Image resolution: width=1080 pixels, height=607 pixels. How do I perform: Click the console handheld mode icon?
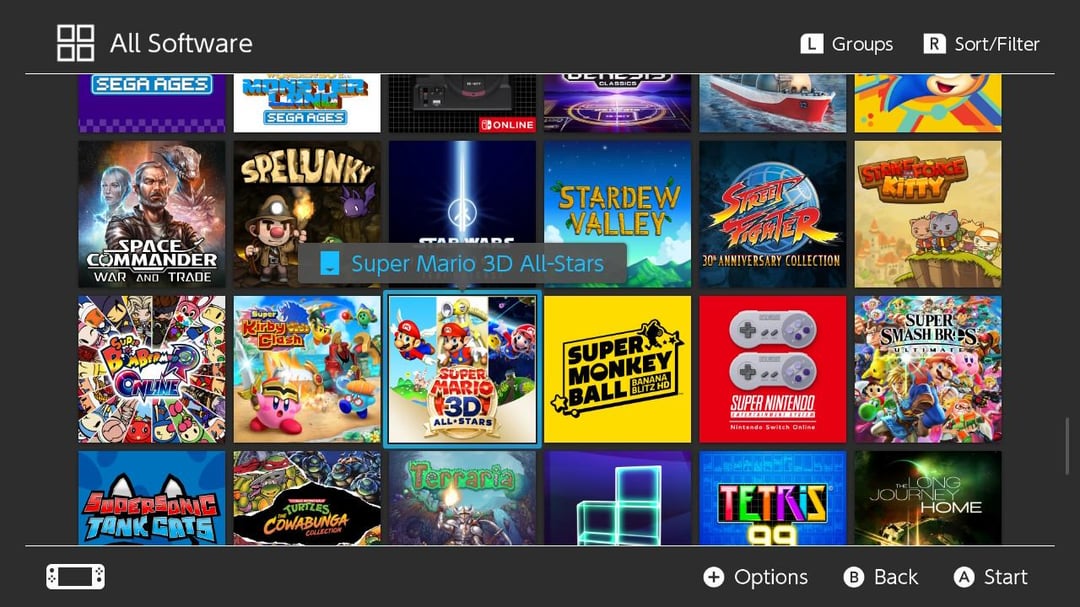[76, 577]
